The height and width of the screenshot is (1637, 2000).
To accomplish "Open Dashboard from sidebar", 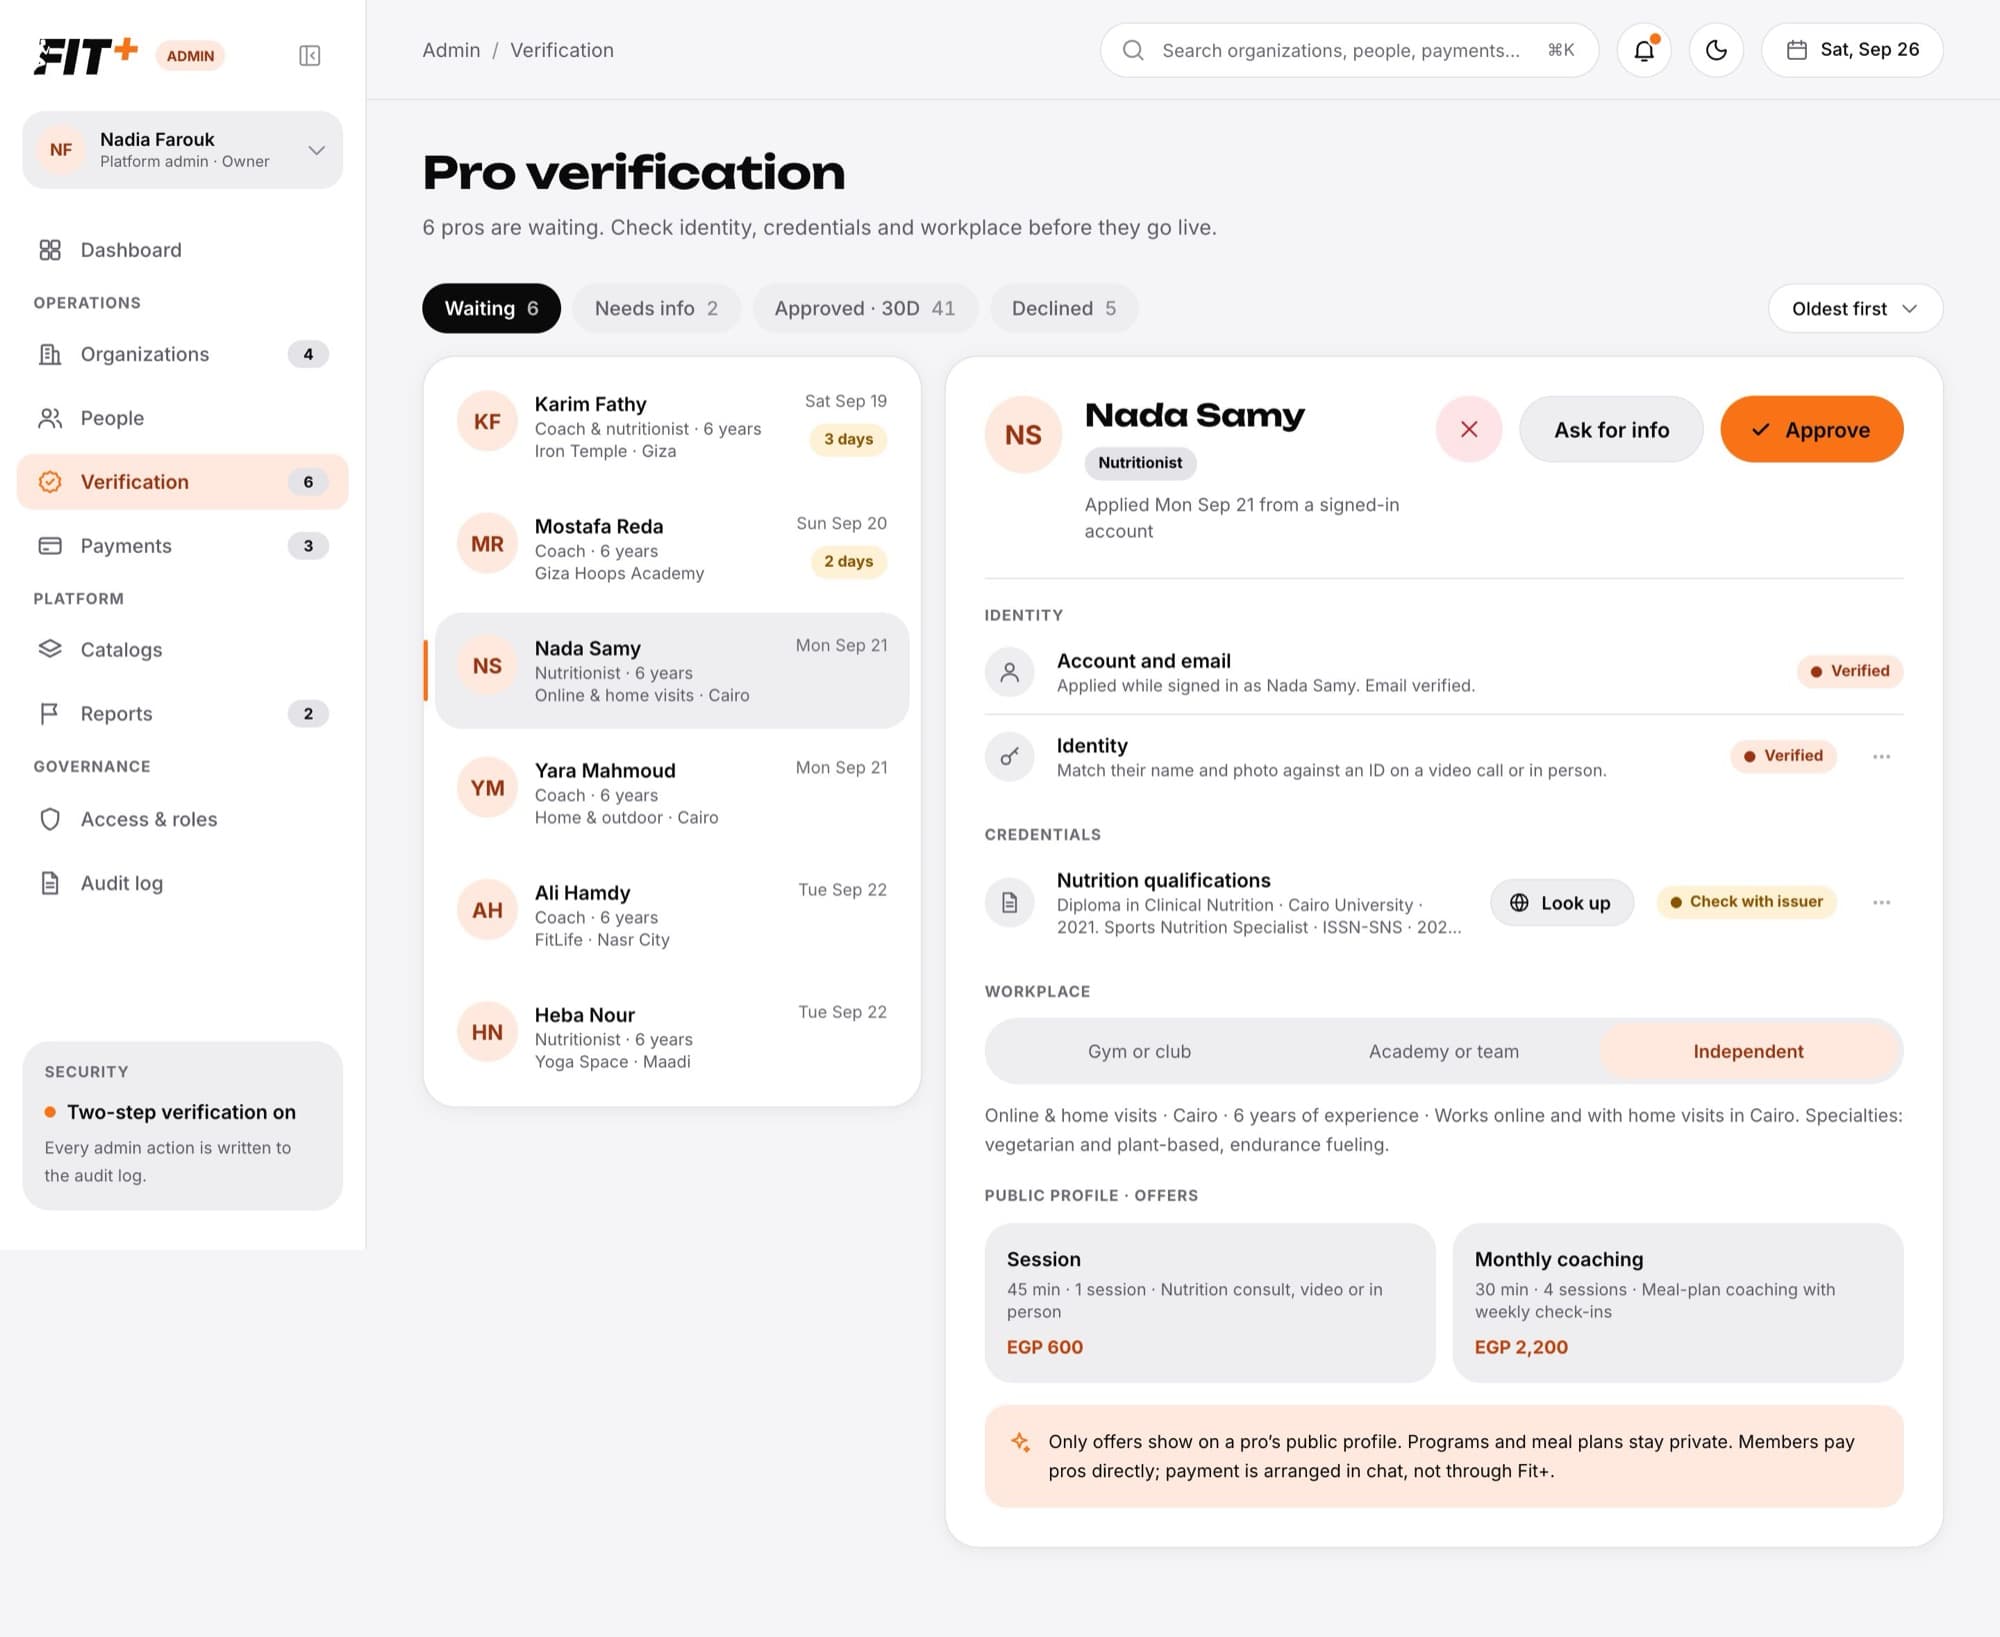I will coord(183,250).
